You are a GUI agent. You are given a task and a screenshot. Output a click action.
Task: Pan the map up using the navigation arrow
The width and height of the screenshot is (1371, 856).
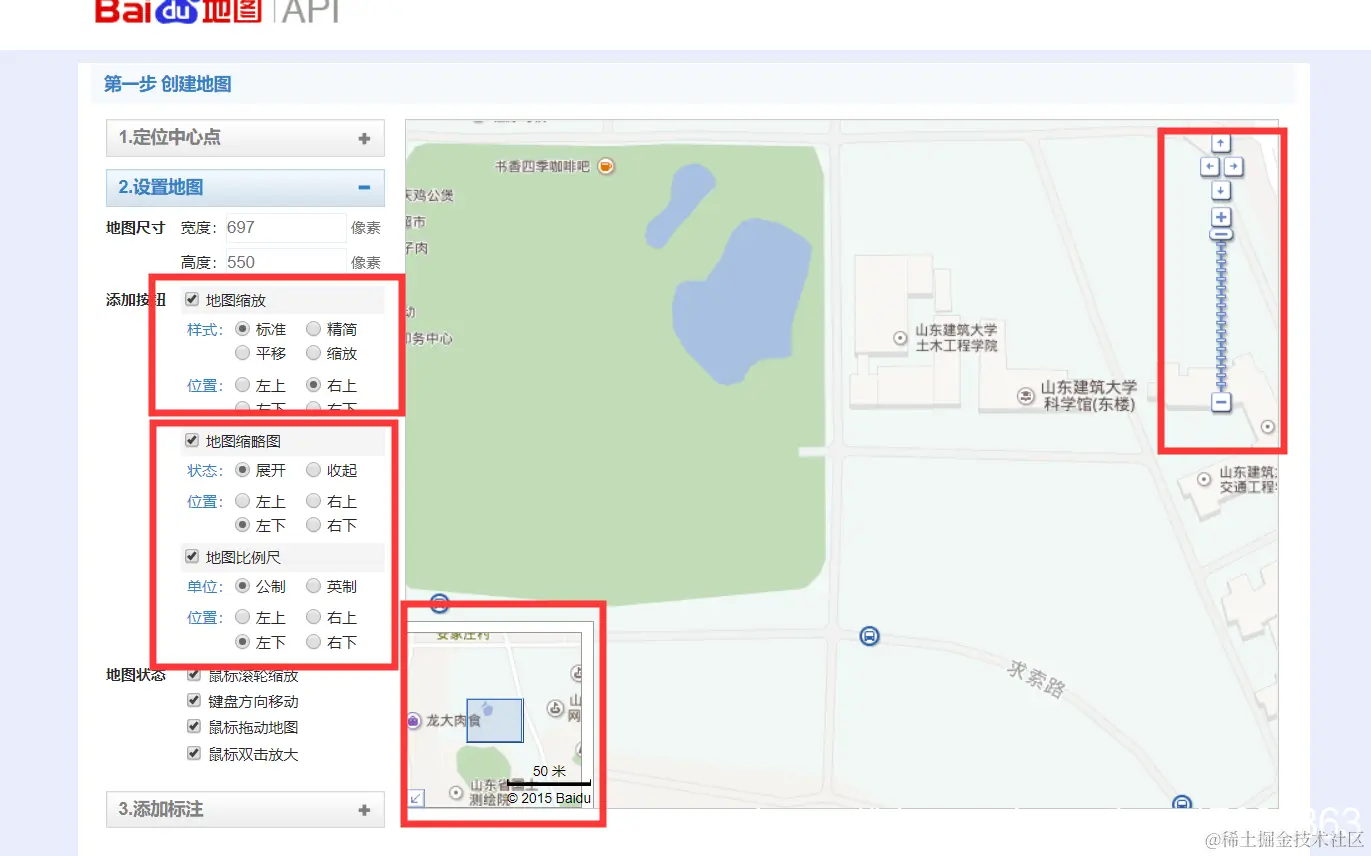(1221, 142)
